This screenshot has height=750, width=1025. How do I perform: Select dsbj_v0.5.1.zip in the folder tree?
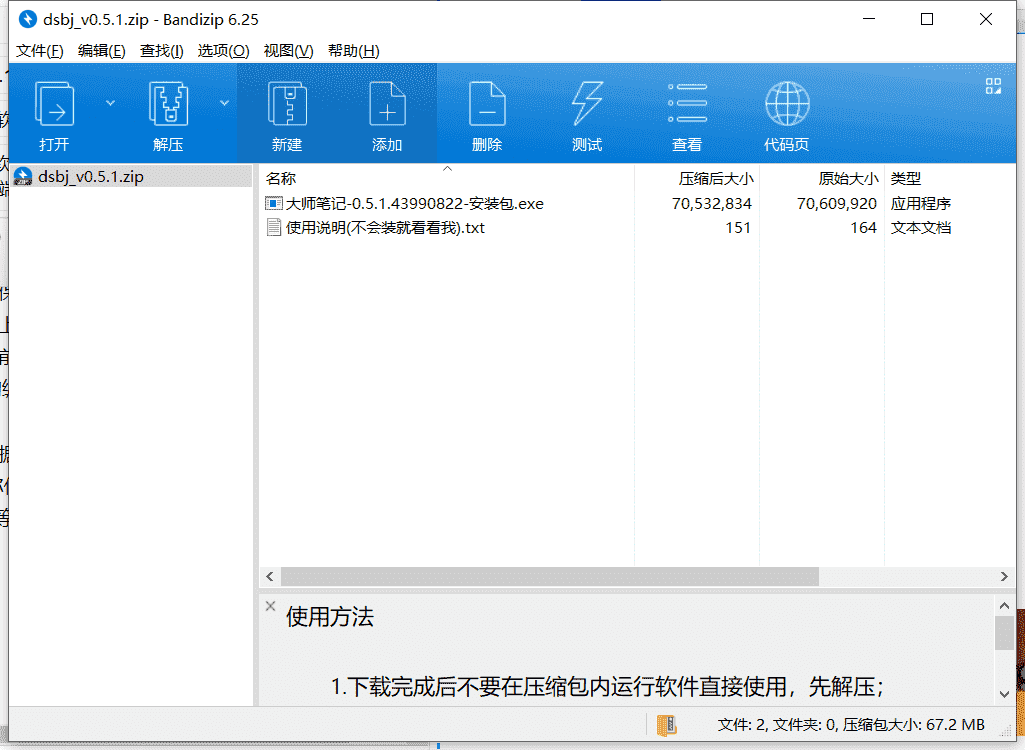click(132, 177)
